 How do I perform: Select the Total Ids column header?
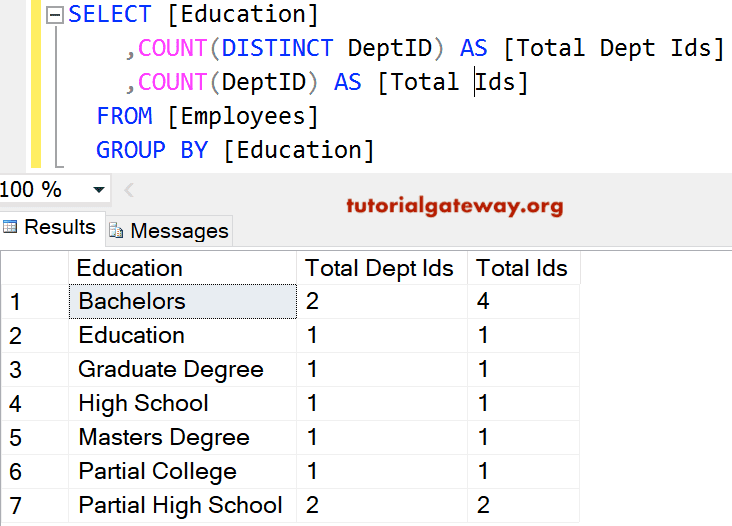524,268
